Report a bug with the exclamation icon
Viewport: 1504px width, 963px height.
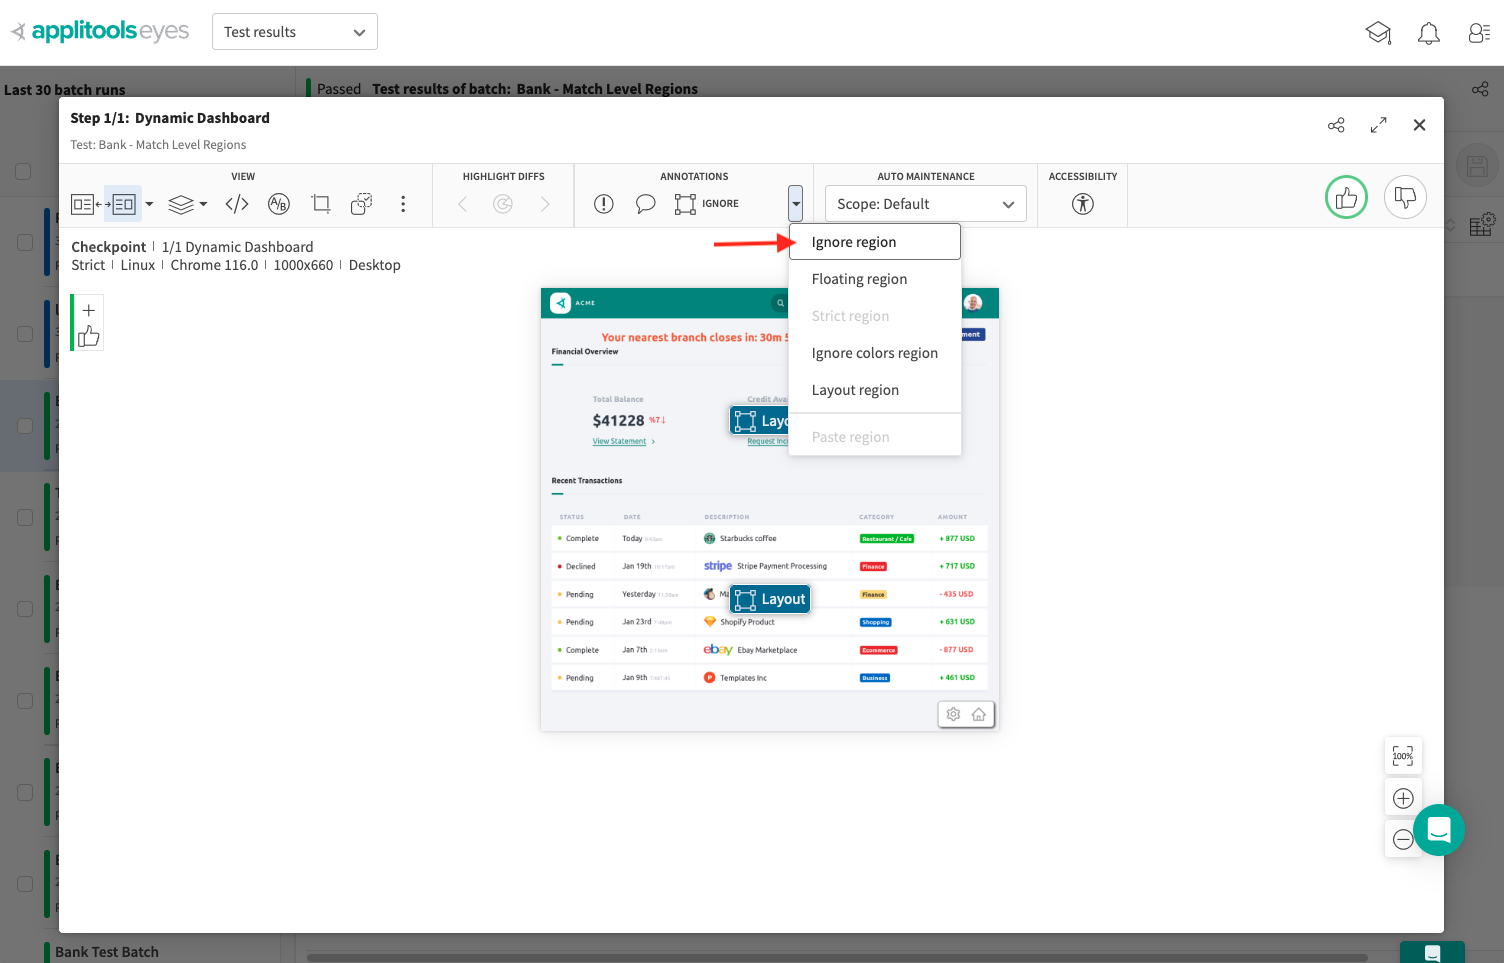tap(603, 204)
